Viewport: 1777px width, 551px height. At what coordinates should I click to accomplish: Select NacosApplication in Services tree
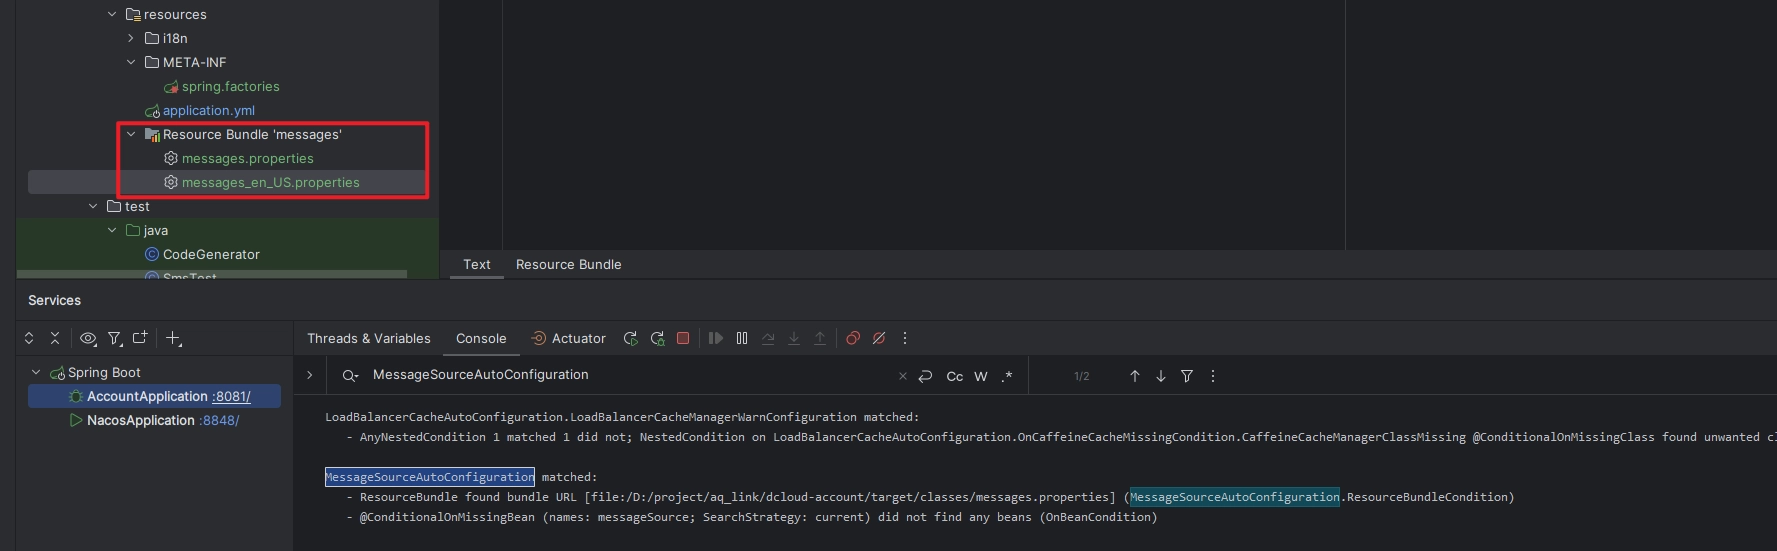pos(140,420)
